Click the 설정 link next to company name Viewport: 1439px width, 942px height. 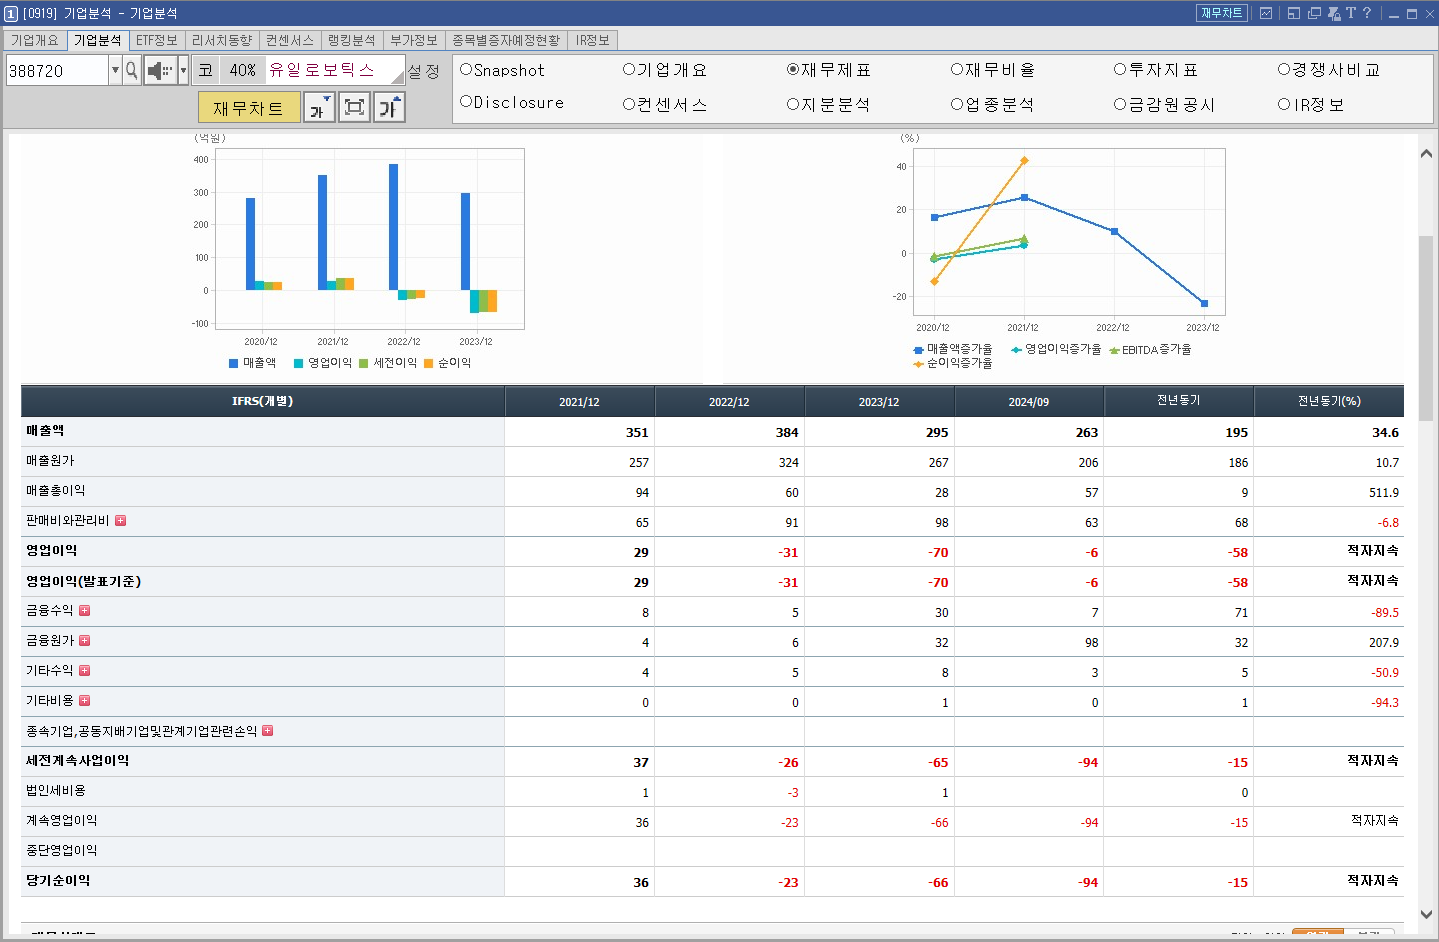click(423, 70)
